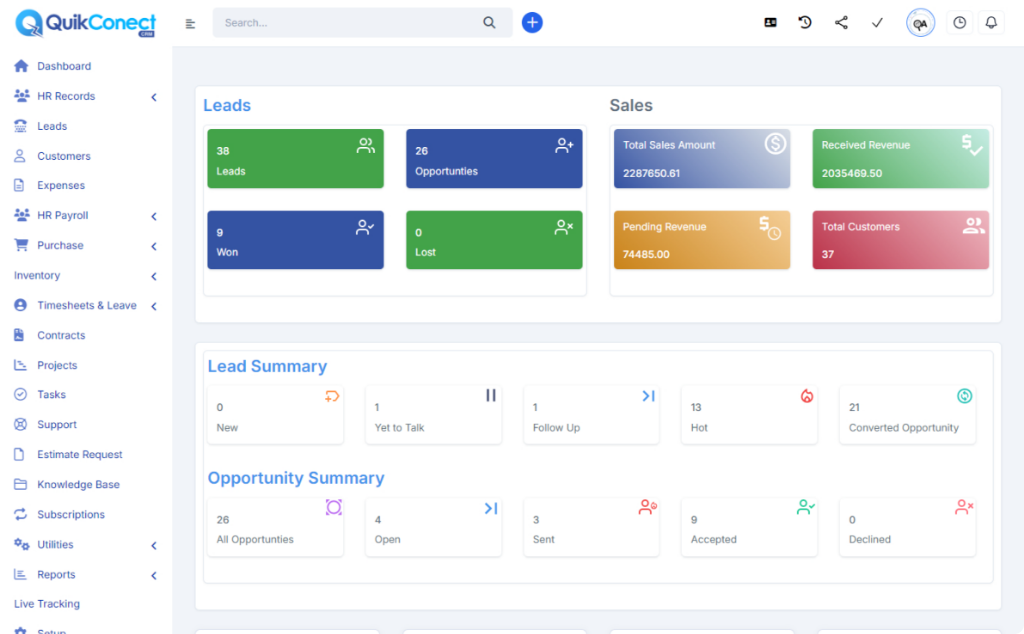Viewport: 1024px width, 634px height.
Task: Click the Support lifebuoy icon
Action: pos(20,424)
